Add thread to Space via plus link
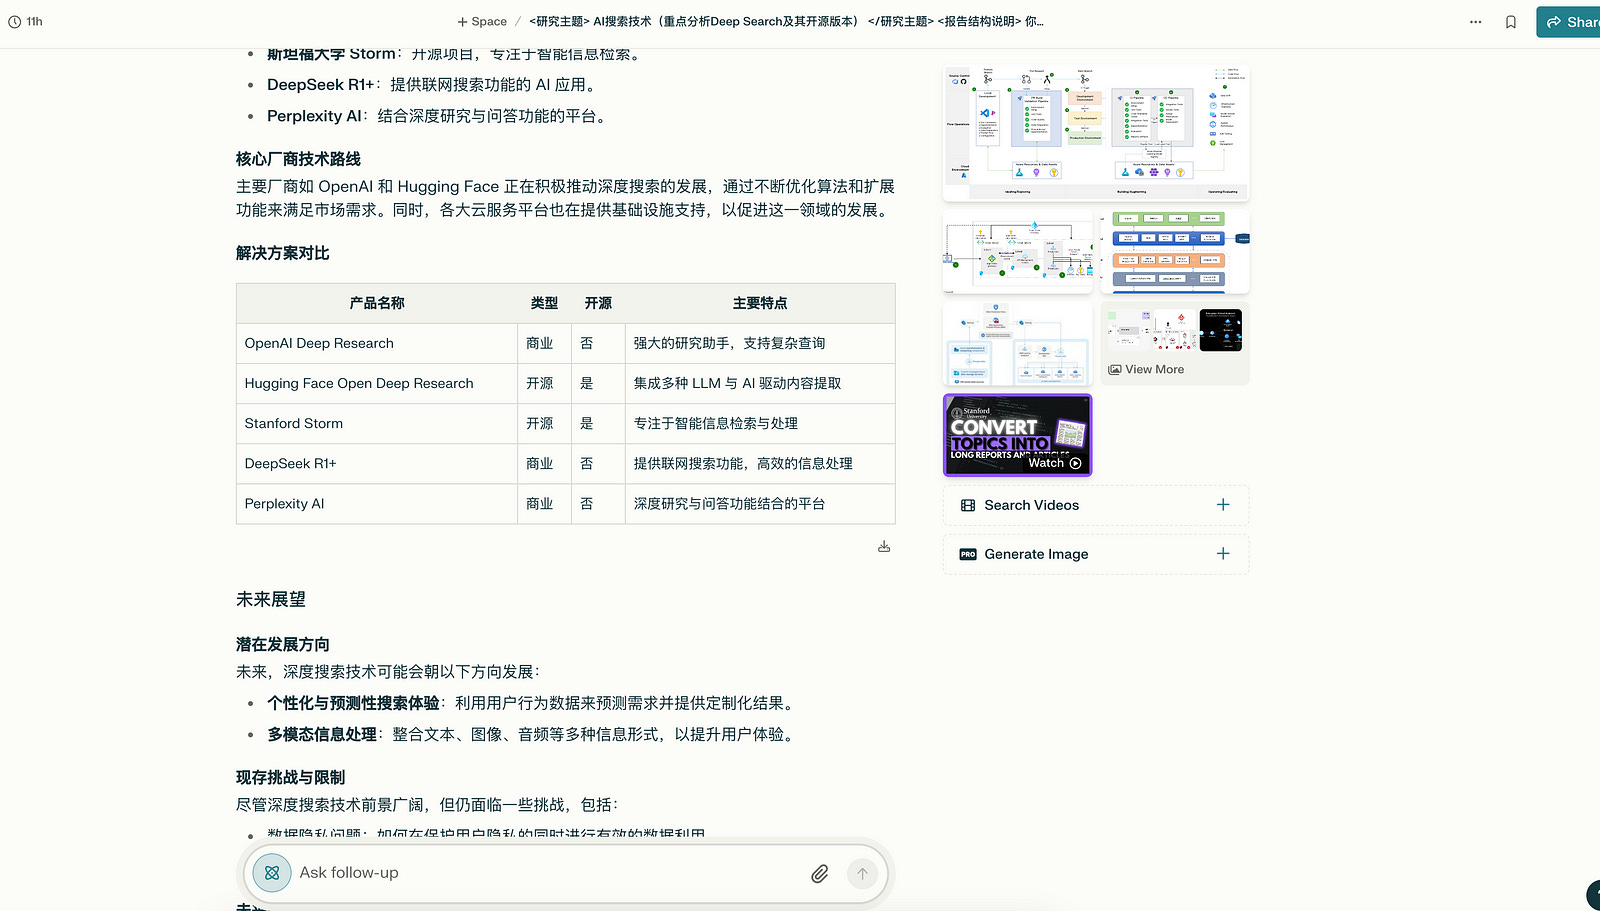 point(482,21)
